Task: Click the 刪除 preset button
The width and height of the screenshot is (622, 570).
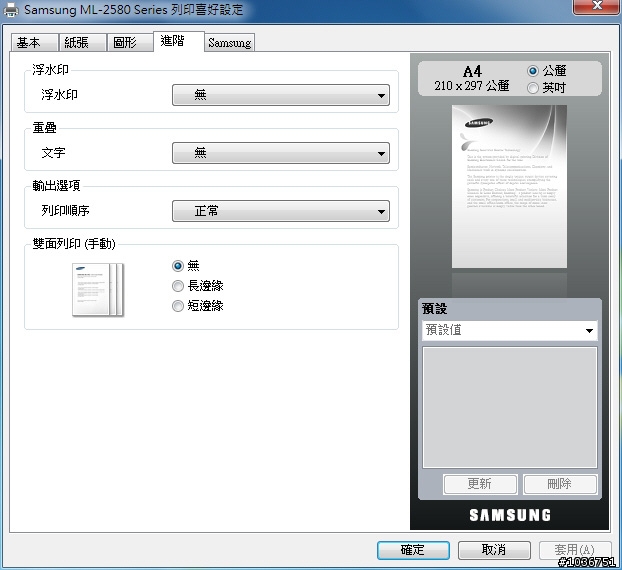Action: (x=560, y=484)
